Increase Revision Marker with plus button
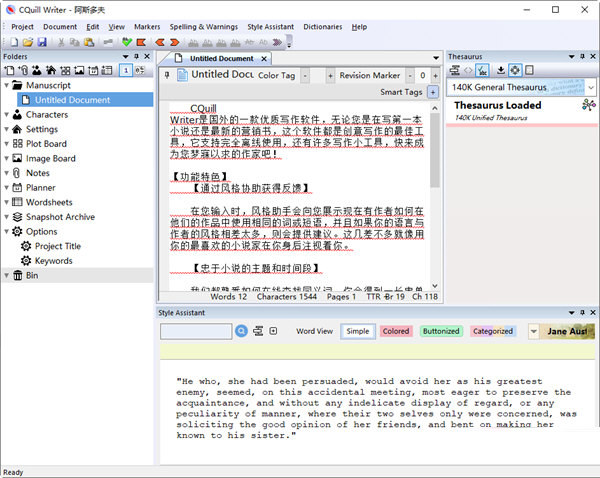The width and height of the screenshot is (600, 478). pos(435,75)
